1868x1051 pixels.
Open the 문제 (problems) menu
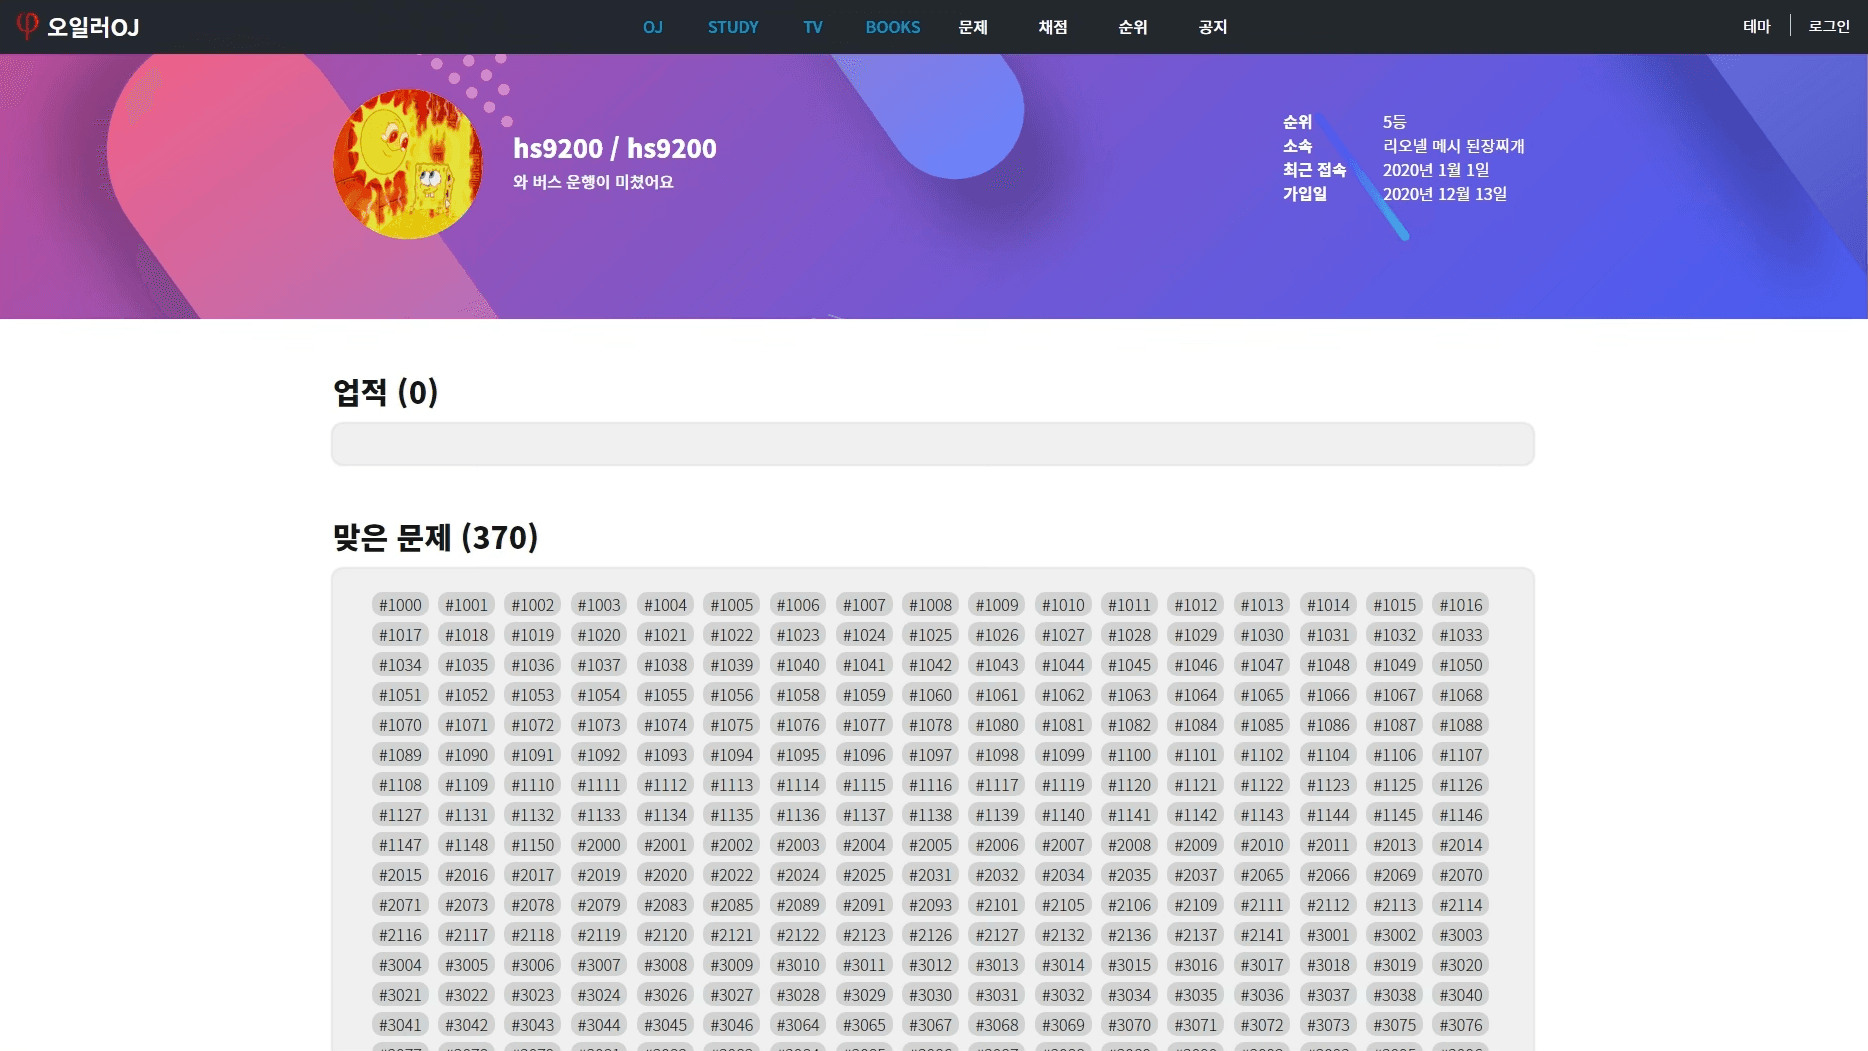973,27
